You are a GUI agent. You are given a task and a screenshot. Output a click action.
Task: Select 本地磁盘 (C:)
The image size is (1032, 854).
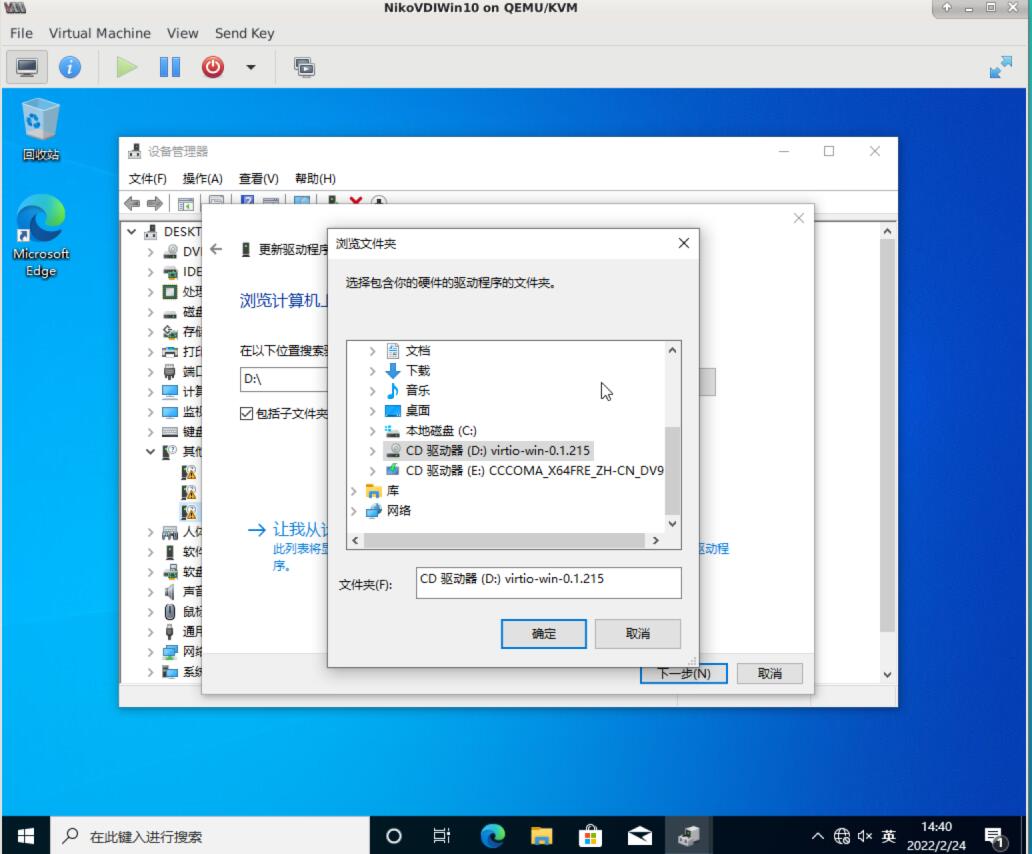click(440, 431)
